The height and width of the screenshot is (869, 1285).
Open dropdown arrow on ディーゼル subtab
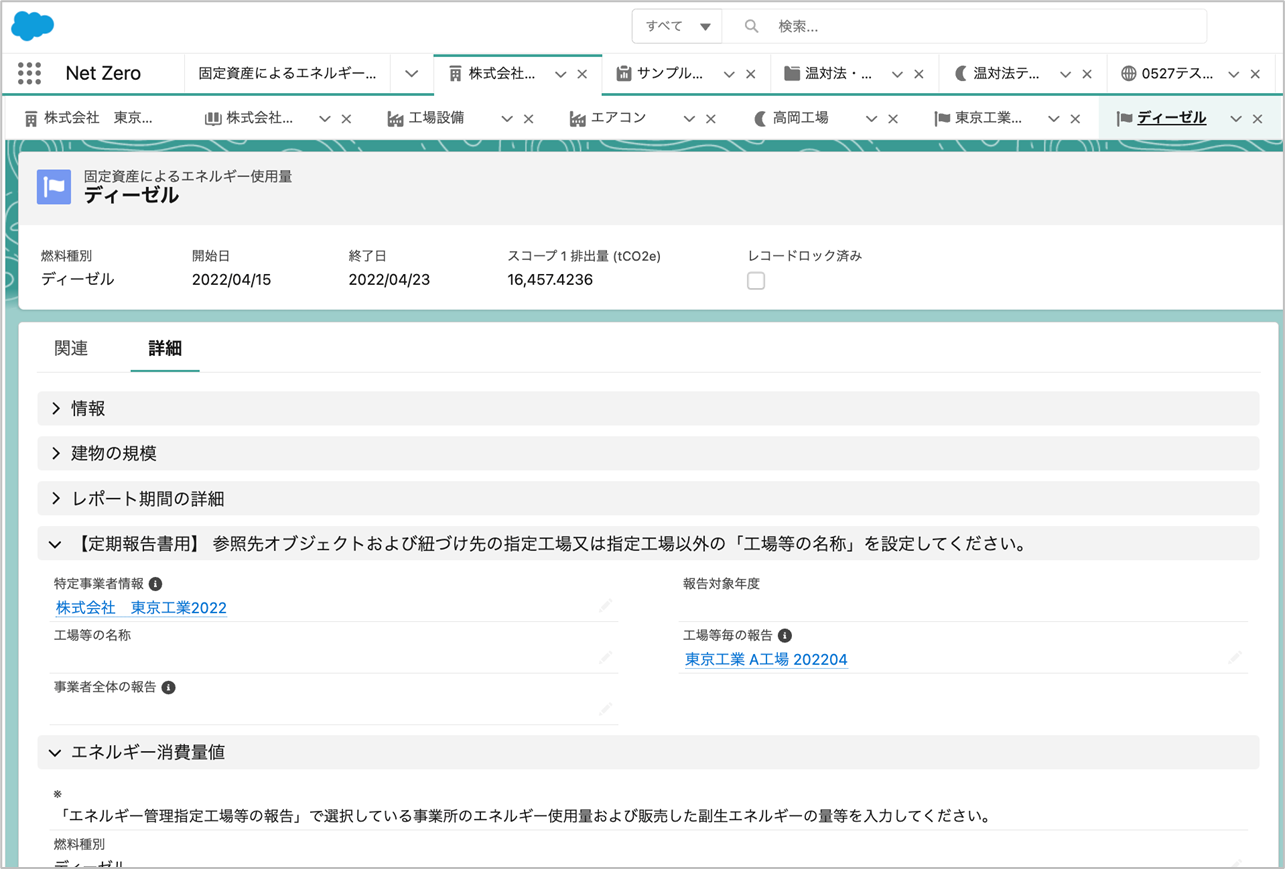click(1236, 119)
